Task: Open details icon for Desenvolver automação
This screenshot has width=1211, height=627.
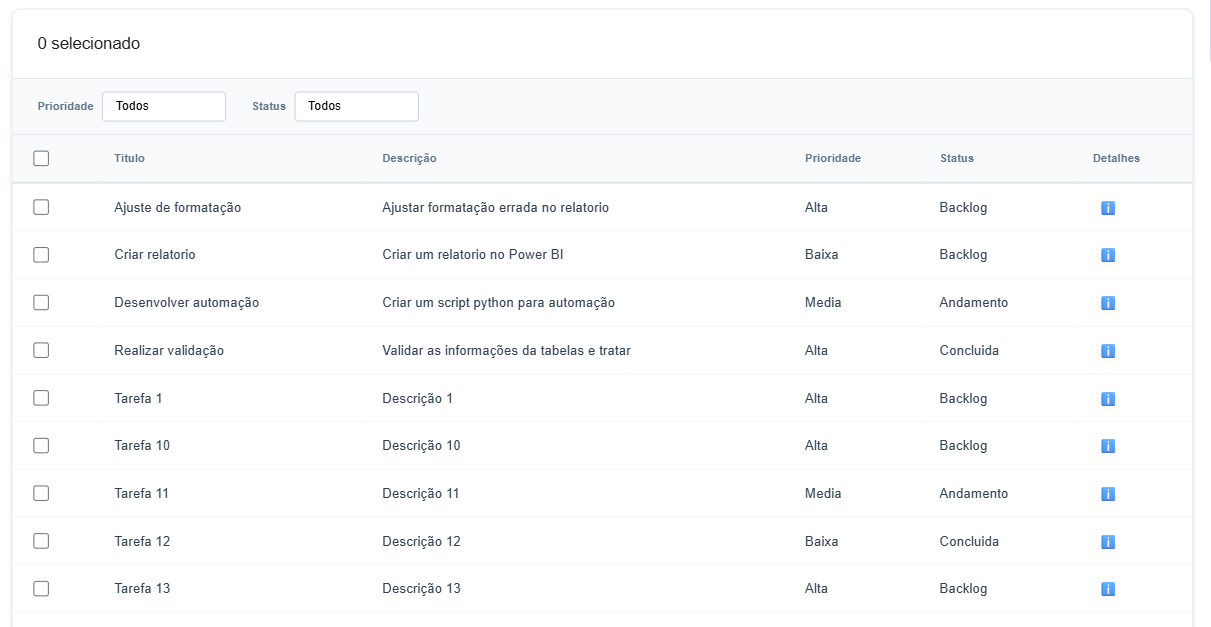Action: (1107, 303)
